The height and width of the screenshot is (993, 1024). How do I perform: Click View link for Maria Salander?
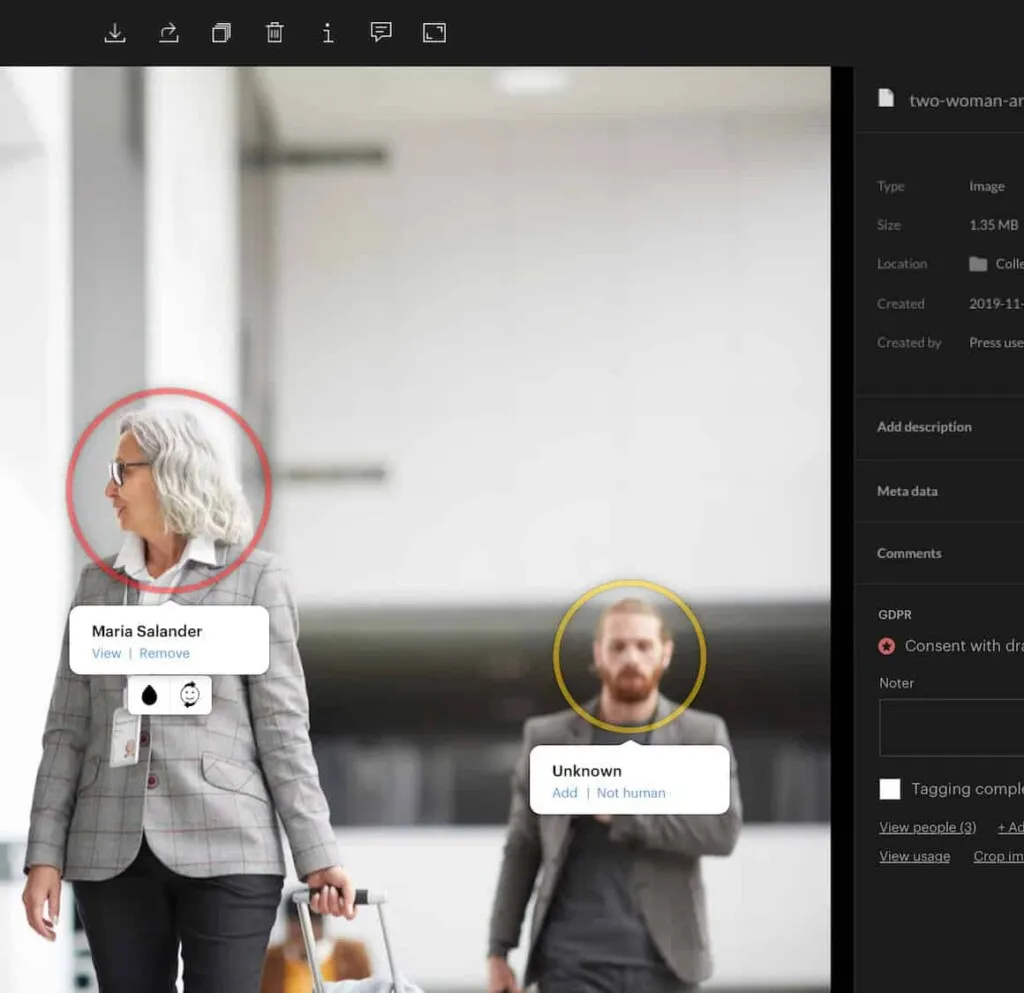106,653
